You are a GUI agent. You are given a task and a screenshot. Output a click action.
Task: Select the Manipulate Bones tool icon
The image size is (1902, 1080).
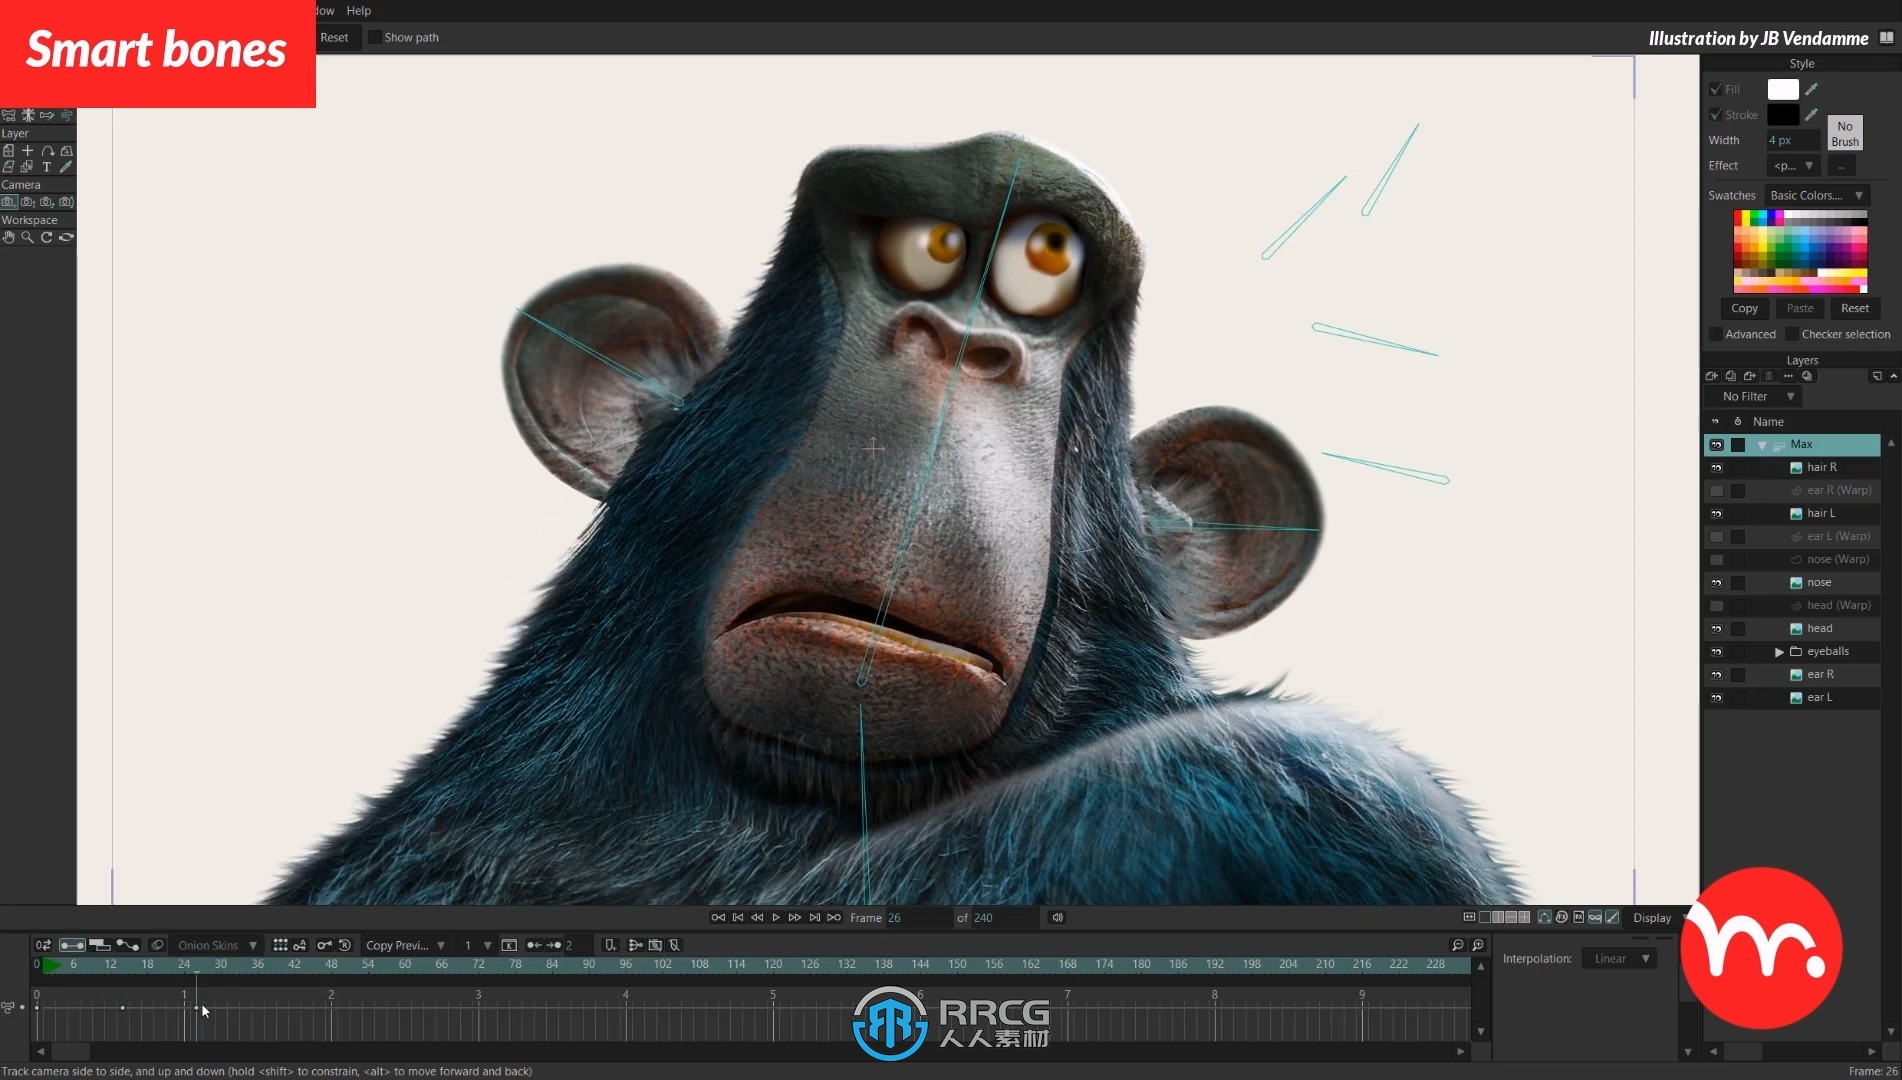(x=8, y=115)
